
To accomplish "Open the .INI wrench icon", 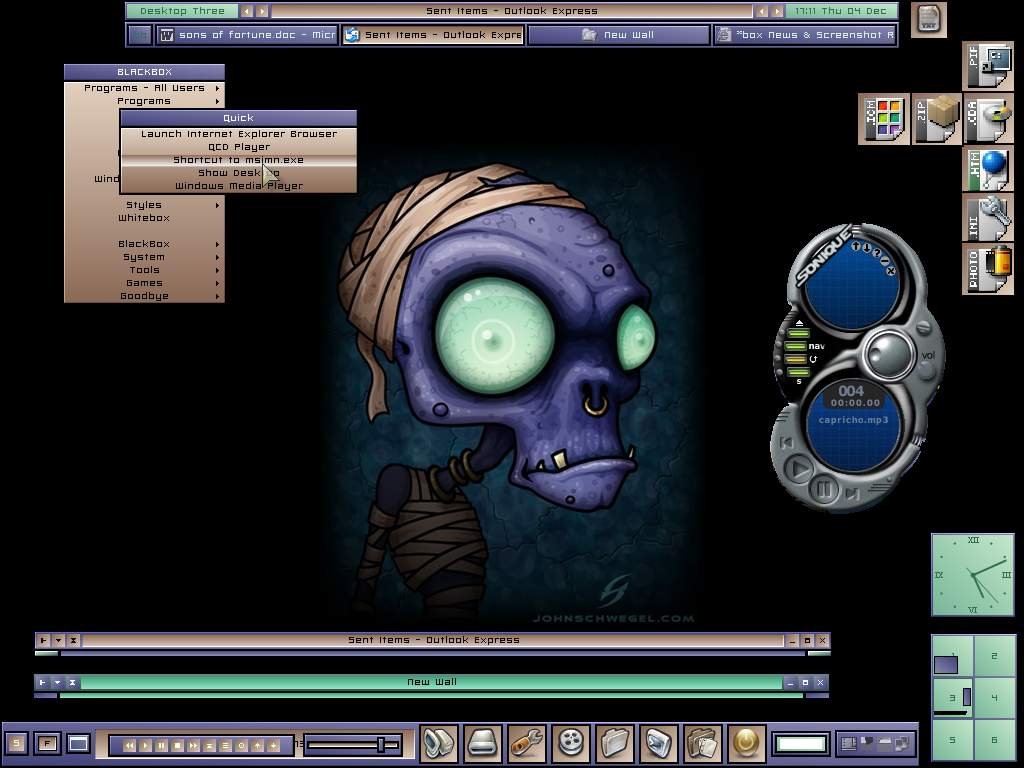I will point(987,219).
